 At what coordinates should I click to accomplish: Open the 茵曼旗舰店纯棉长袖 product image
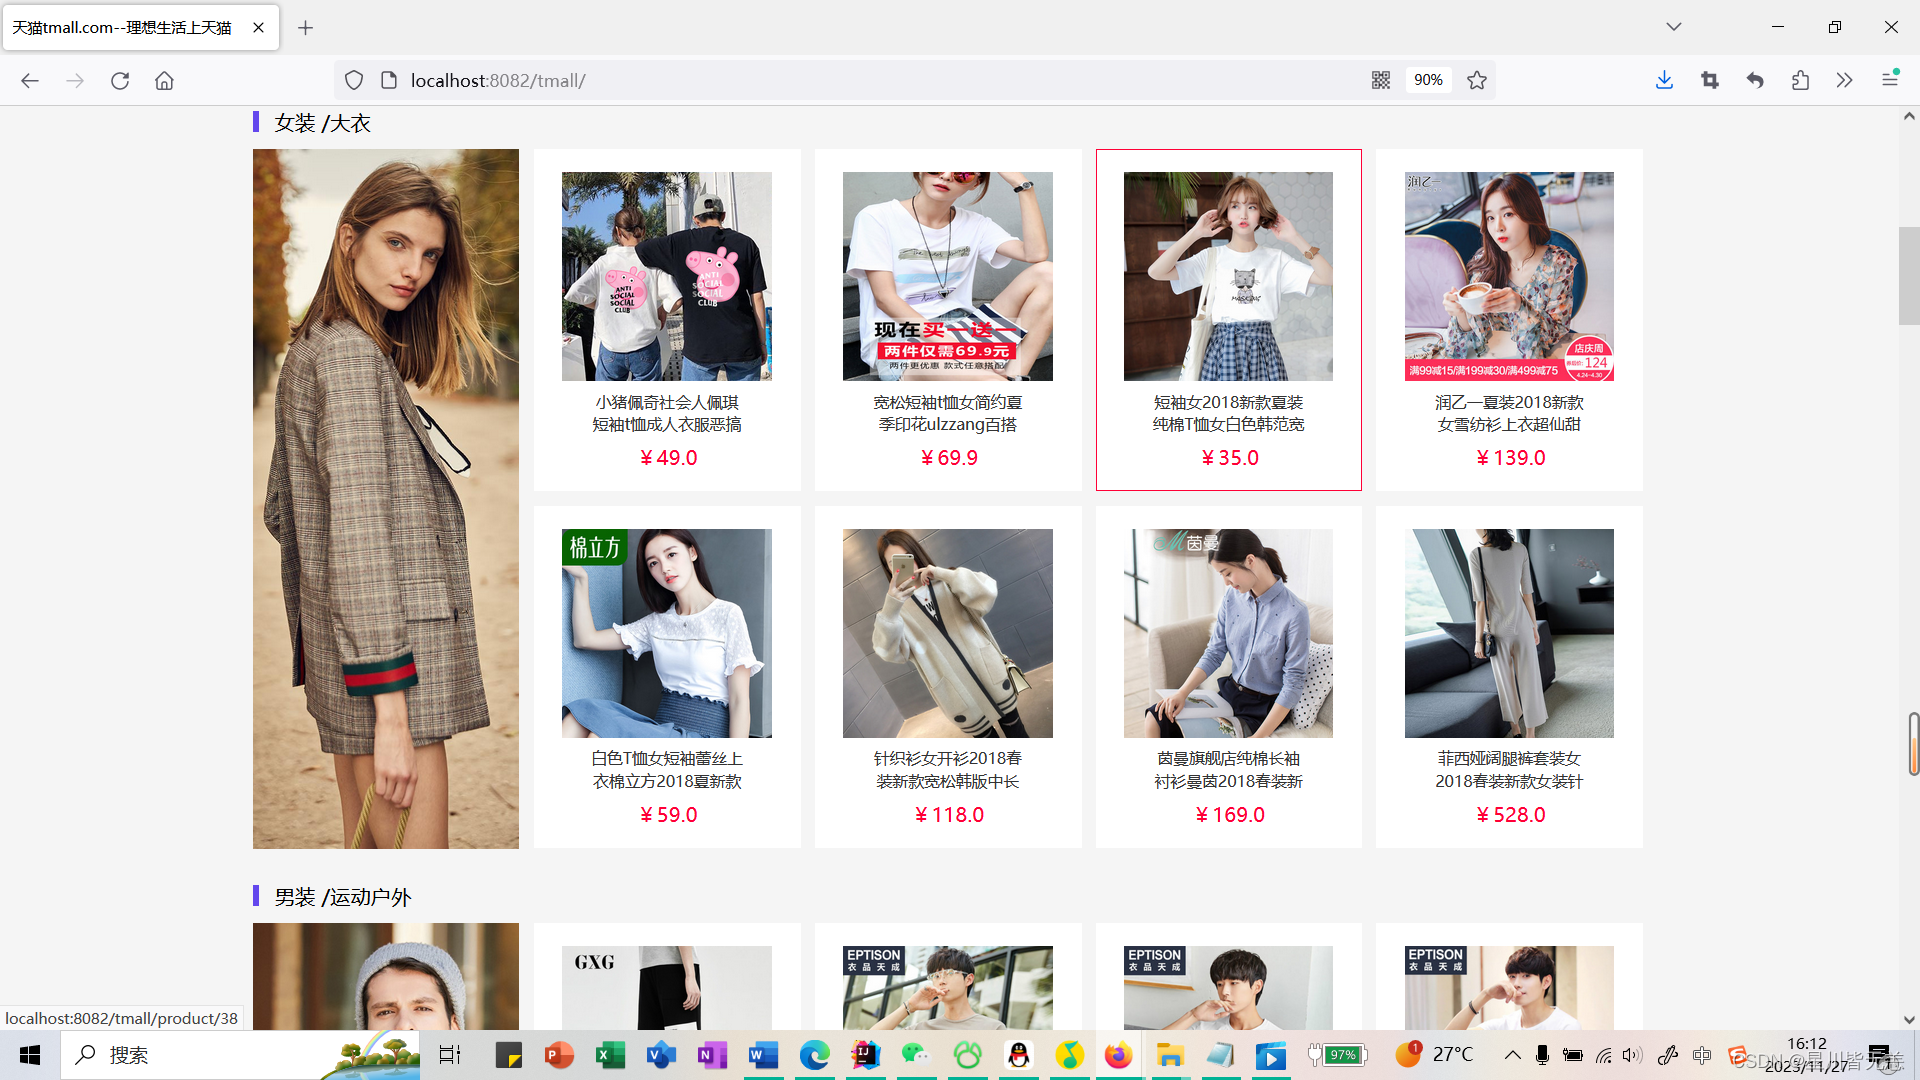pyautogui.click(x=1228, y=633)
